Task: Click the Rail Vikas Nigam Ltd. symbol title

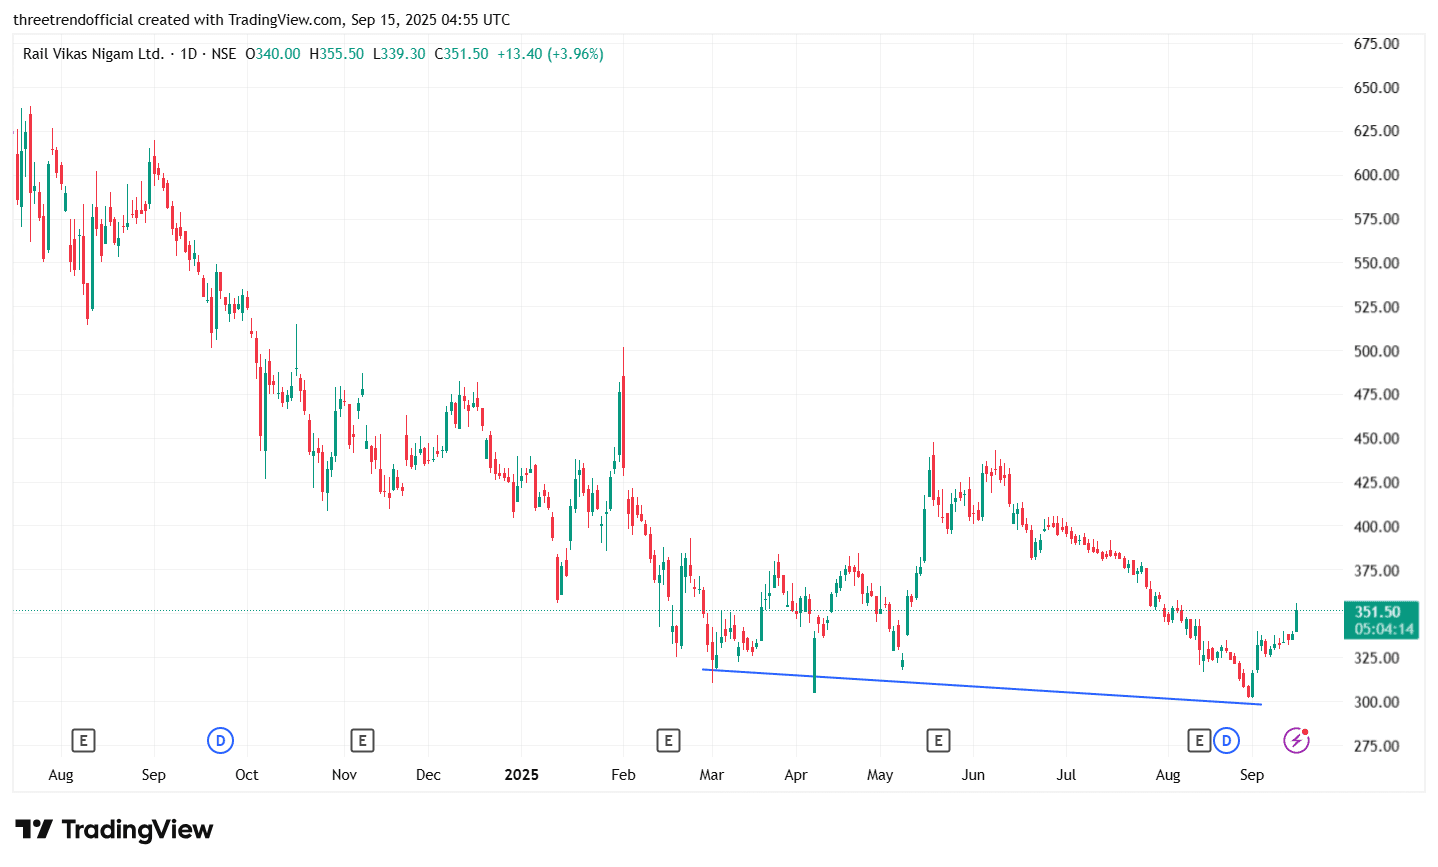Action: 93,54
